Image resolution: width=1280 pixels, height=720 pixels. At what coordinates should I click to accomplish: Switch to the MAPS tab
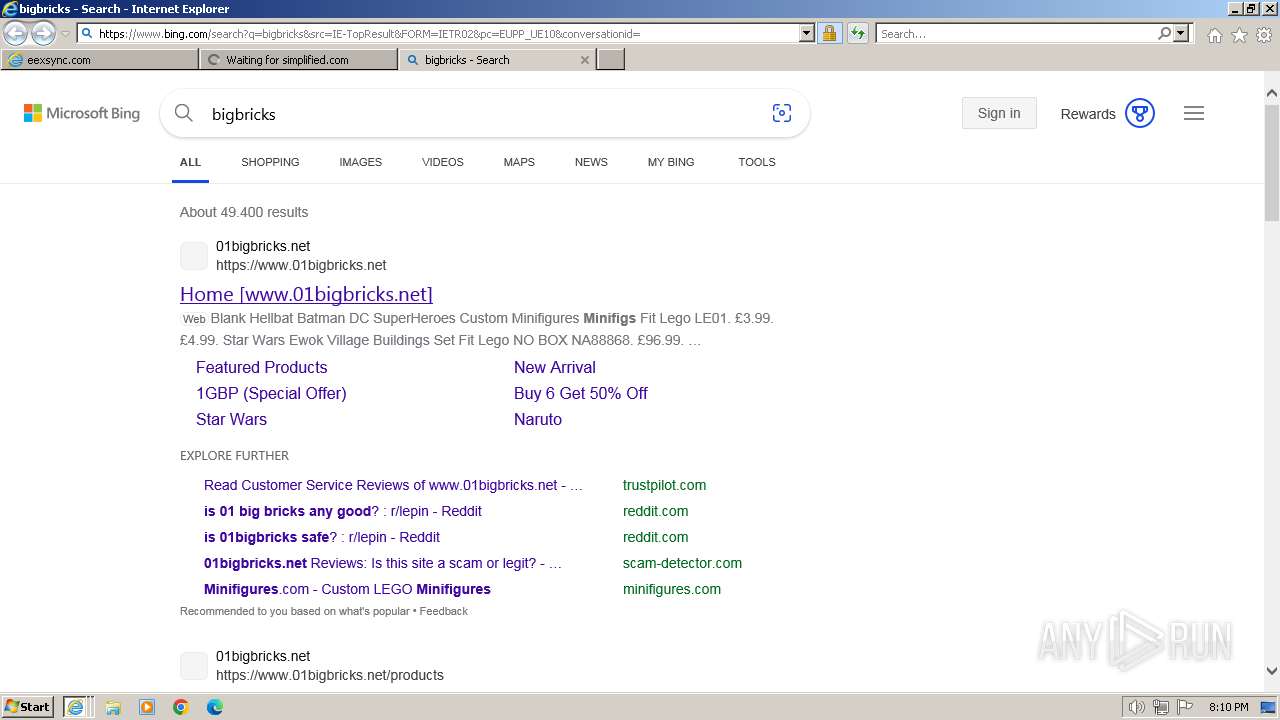(x=519, y=162)
